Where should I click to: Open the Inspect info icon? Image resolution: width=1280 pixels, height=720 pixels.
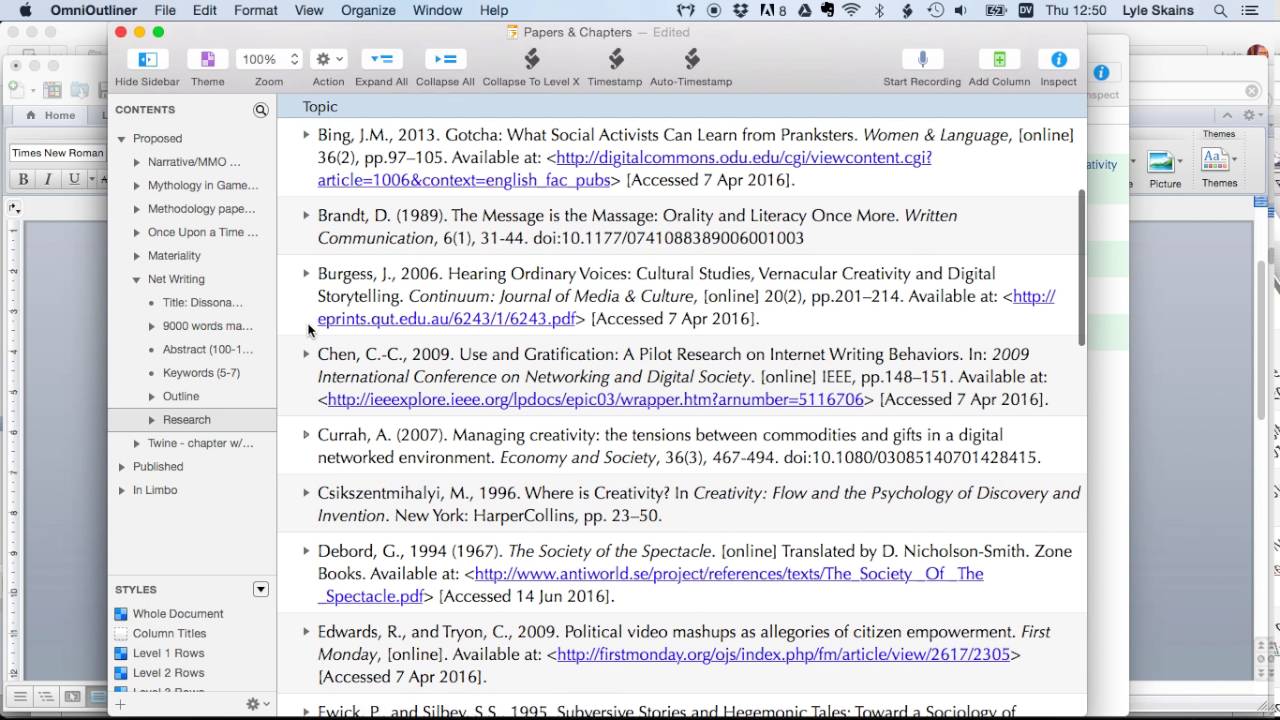pyautogui.click(x=1058, y=59)
